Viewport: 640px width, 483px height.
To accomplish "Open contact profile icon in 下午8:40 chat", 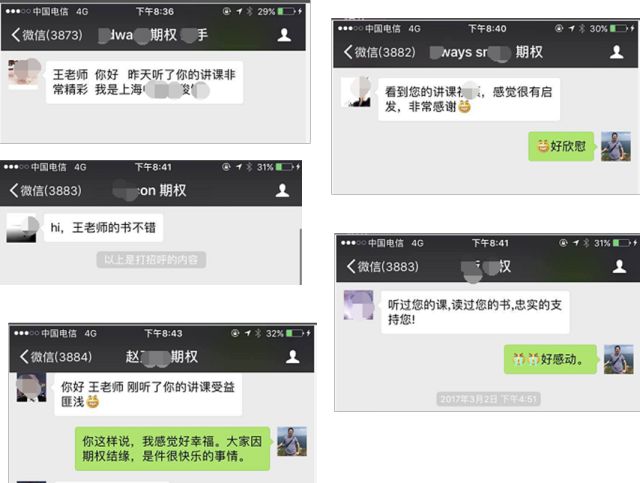I will (x=616, y=52).
